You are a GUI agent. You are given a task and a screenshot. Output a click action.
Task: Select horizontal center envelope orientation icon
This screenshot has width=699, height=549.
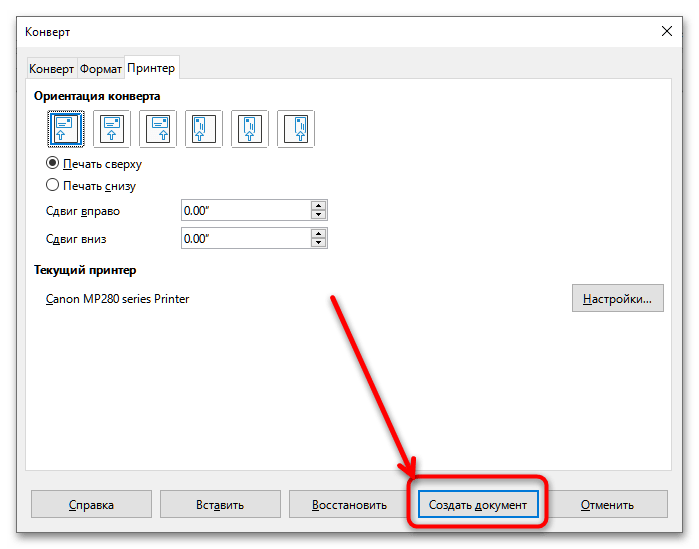110,129
